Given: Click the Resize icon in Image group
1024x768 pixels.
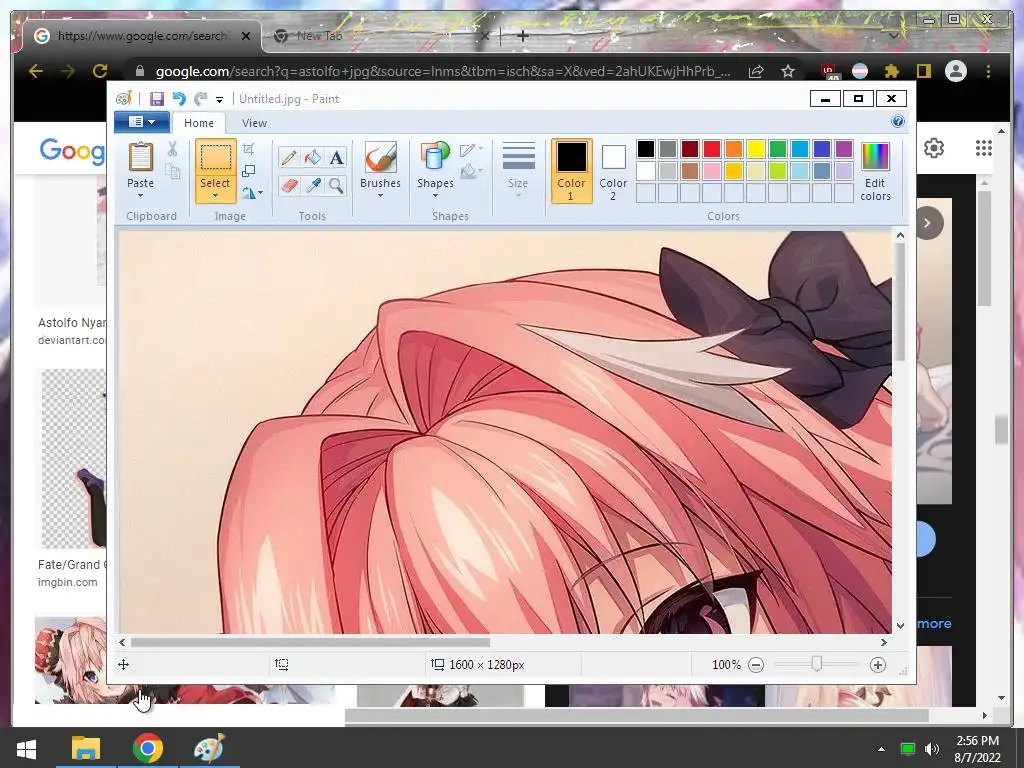Looking at the screenshot, I should click(x=249, y=171).
